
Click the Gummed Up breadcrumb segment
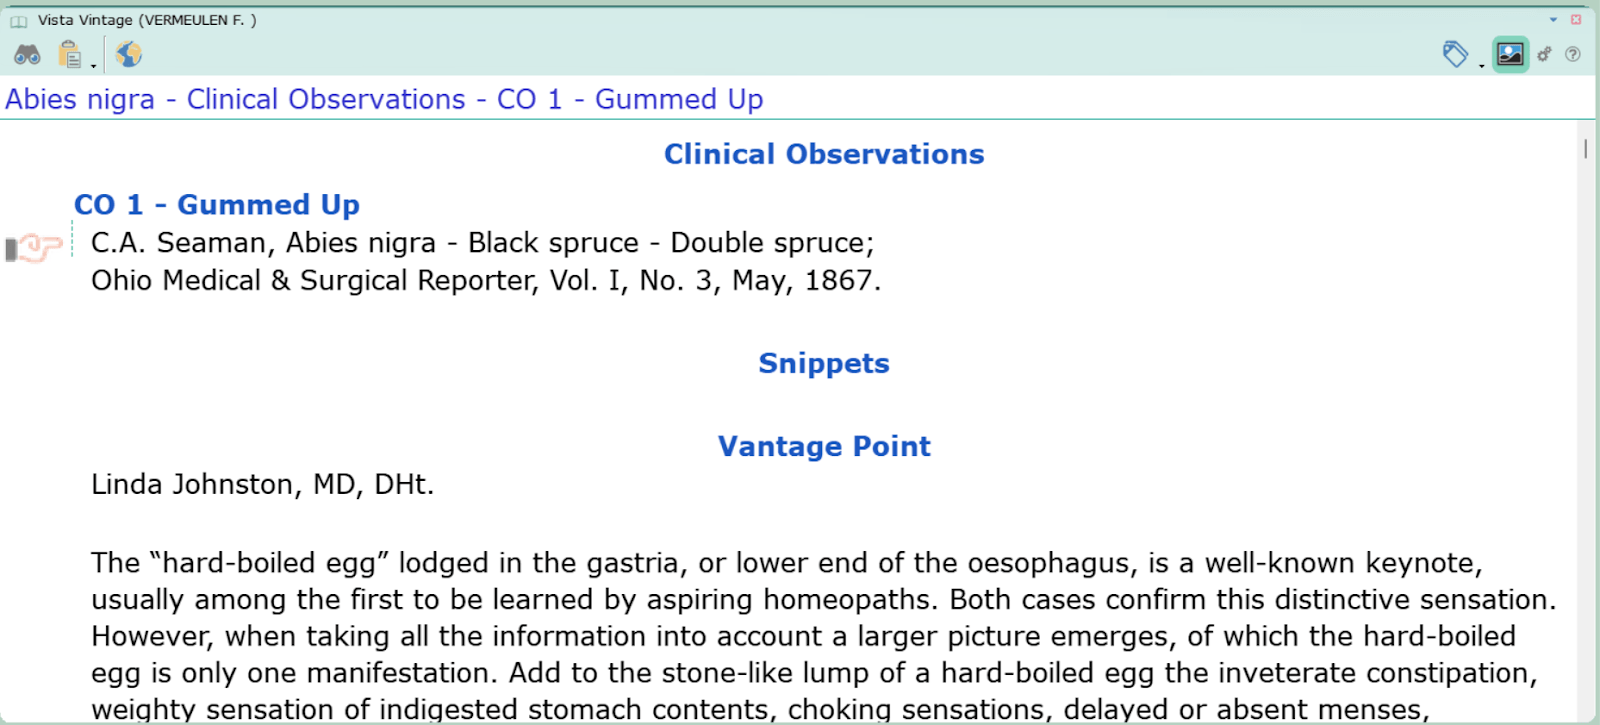click(679, 99)
